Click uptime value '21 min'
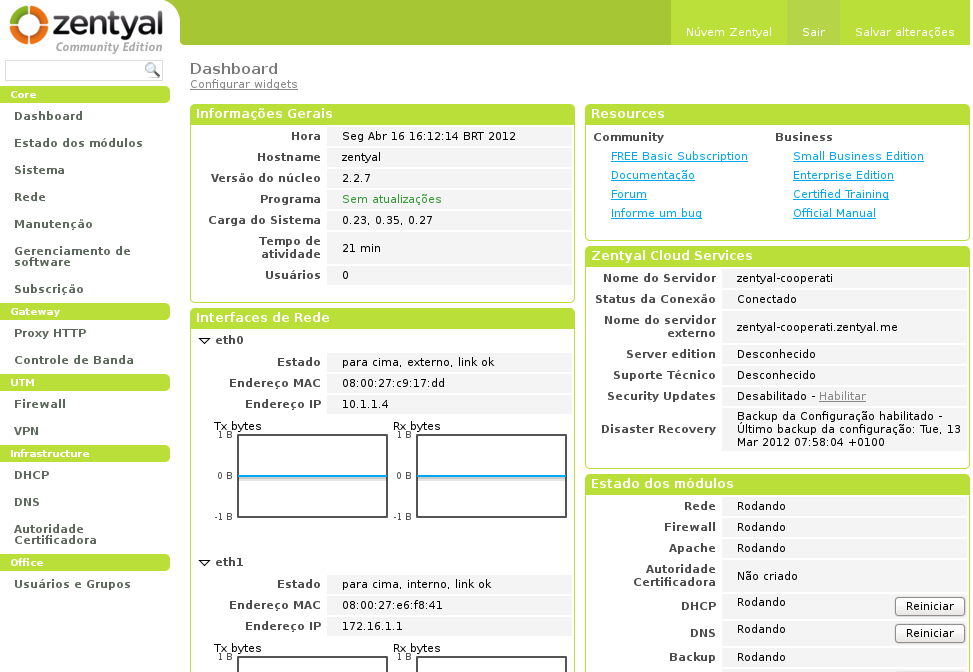Screen dimensions: 973x672 click(x=361, y=248)
